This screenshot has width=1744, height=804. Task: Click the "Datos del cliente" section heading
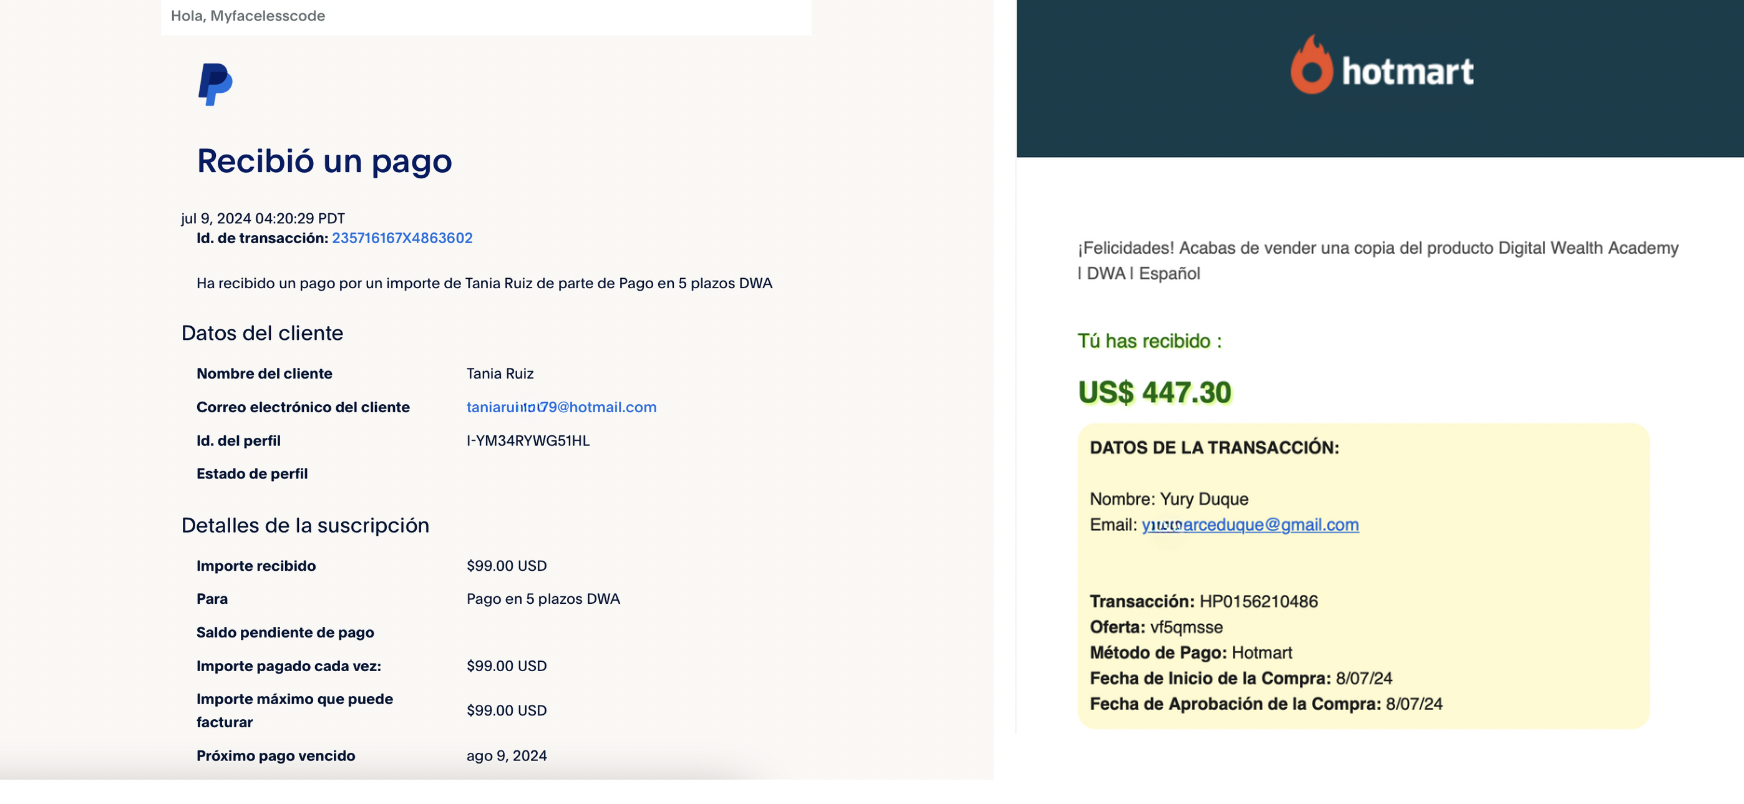click(262, 333)
